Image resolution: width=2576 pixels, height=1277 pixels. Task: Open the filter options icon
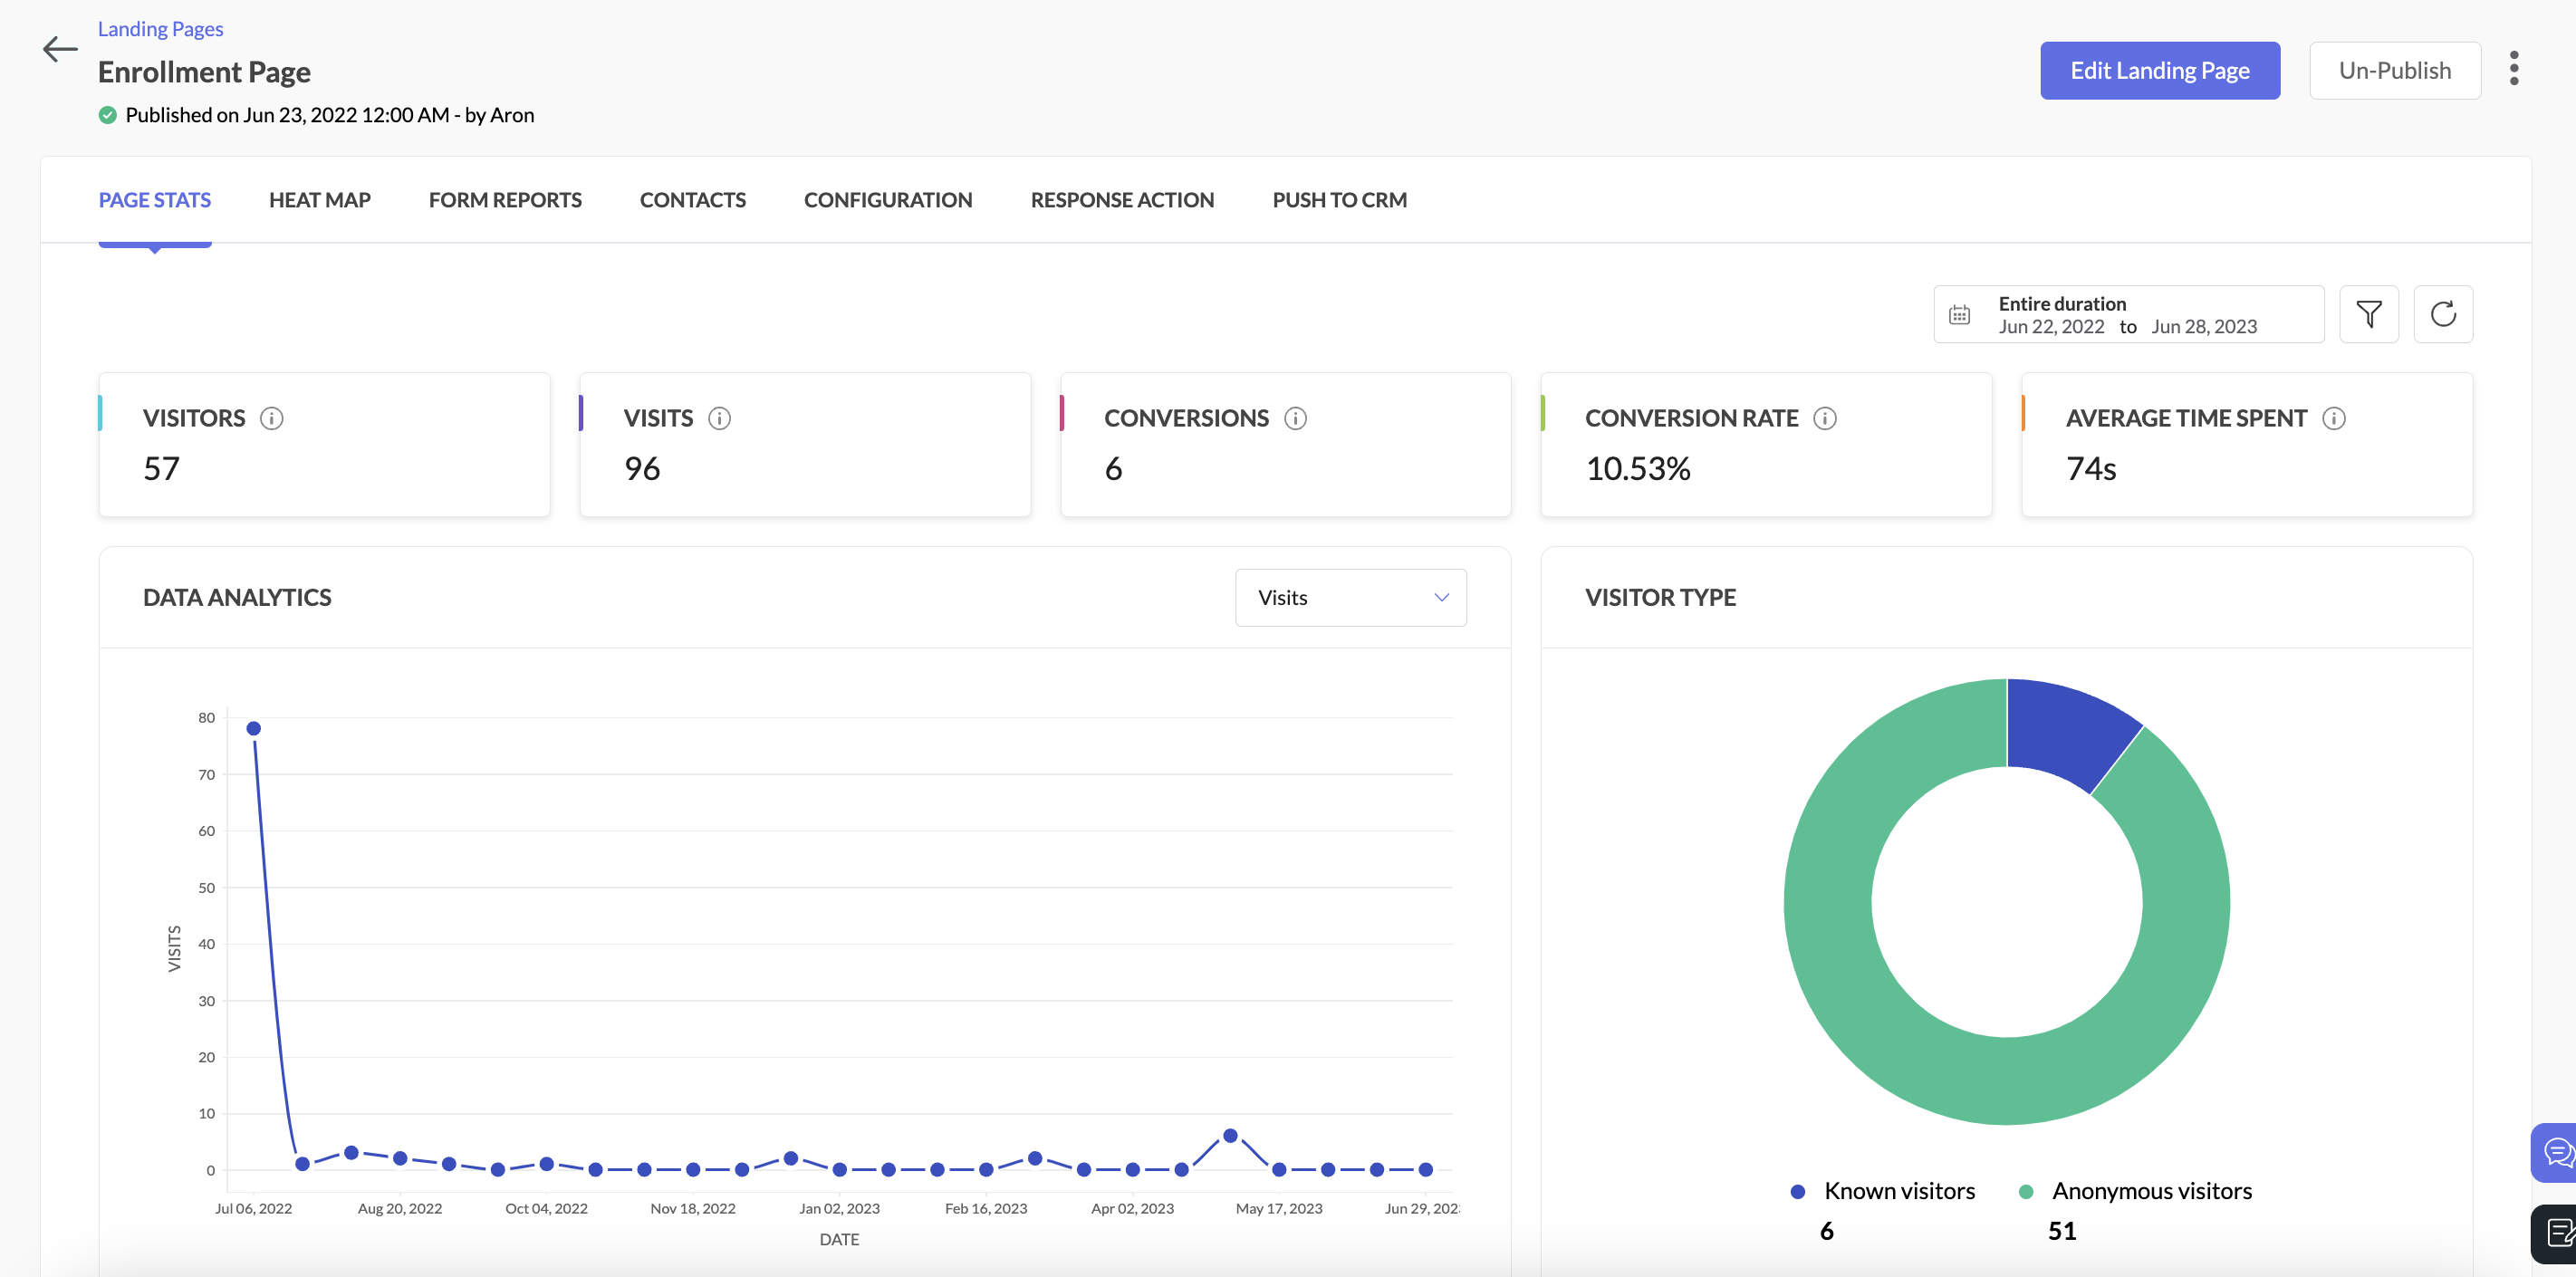tap(2369, 314)
